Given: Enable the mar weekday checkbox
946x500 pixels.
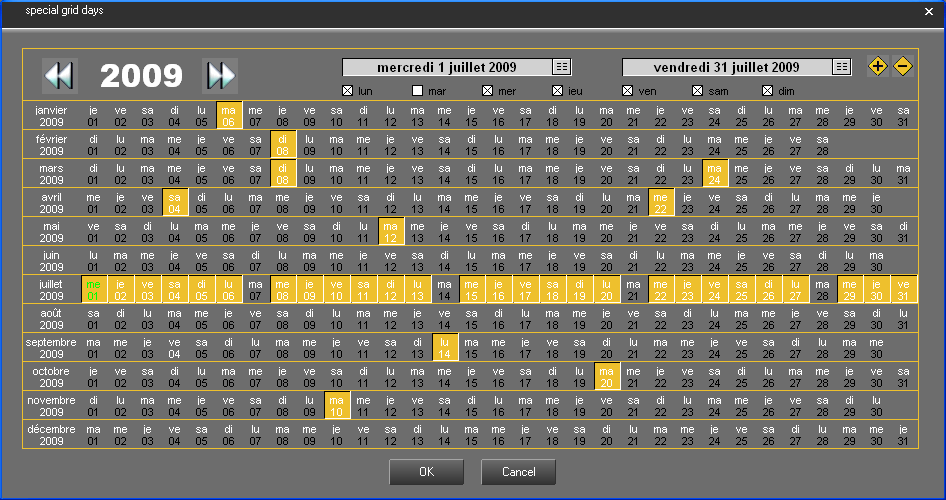Looking at the screenshot, I should click(x=418, y=91).
